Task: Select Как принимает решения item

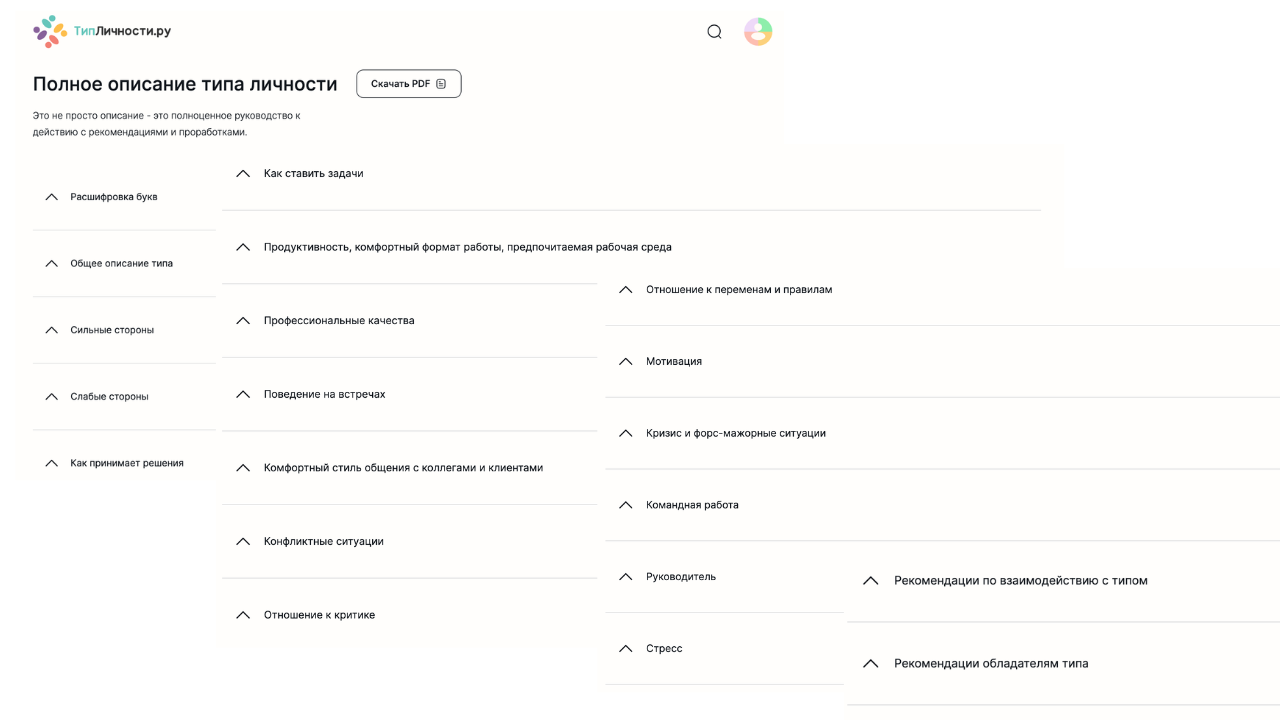Action: coord(127,464)
